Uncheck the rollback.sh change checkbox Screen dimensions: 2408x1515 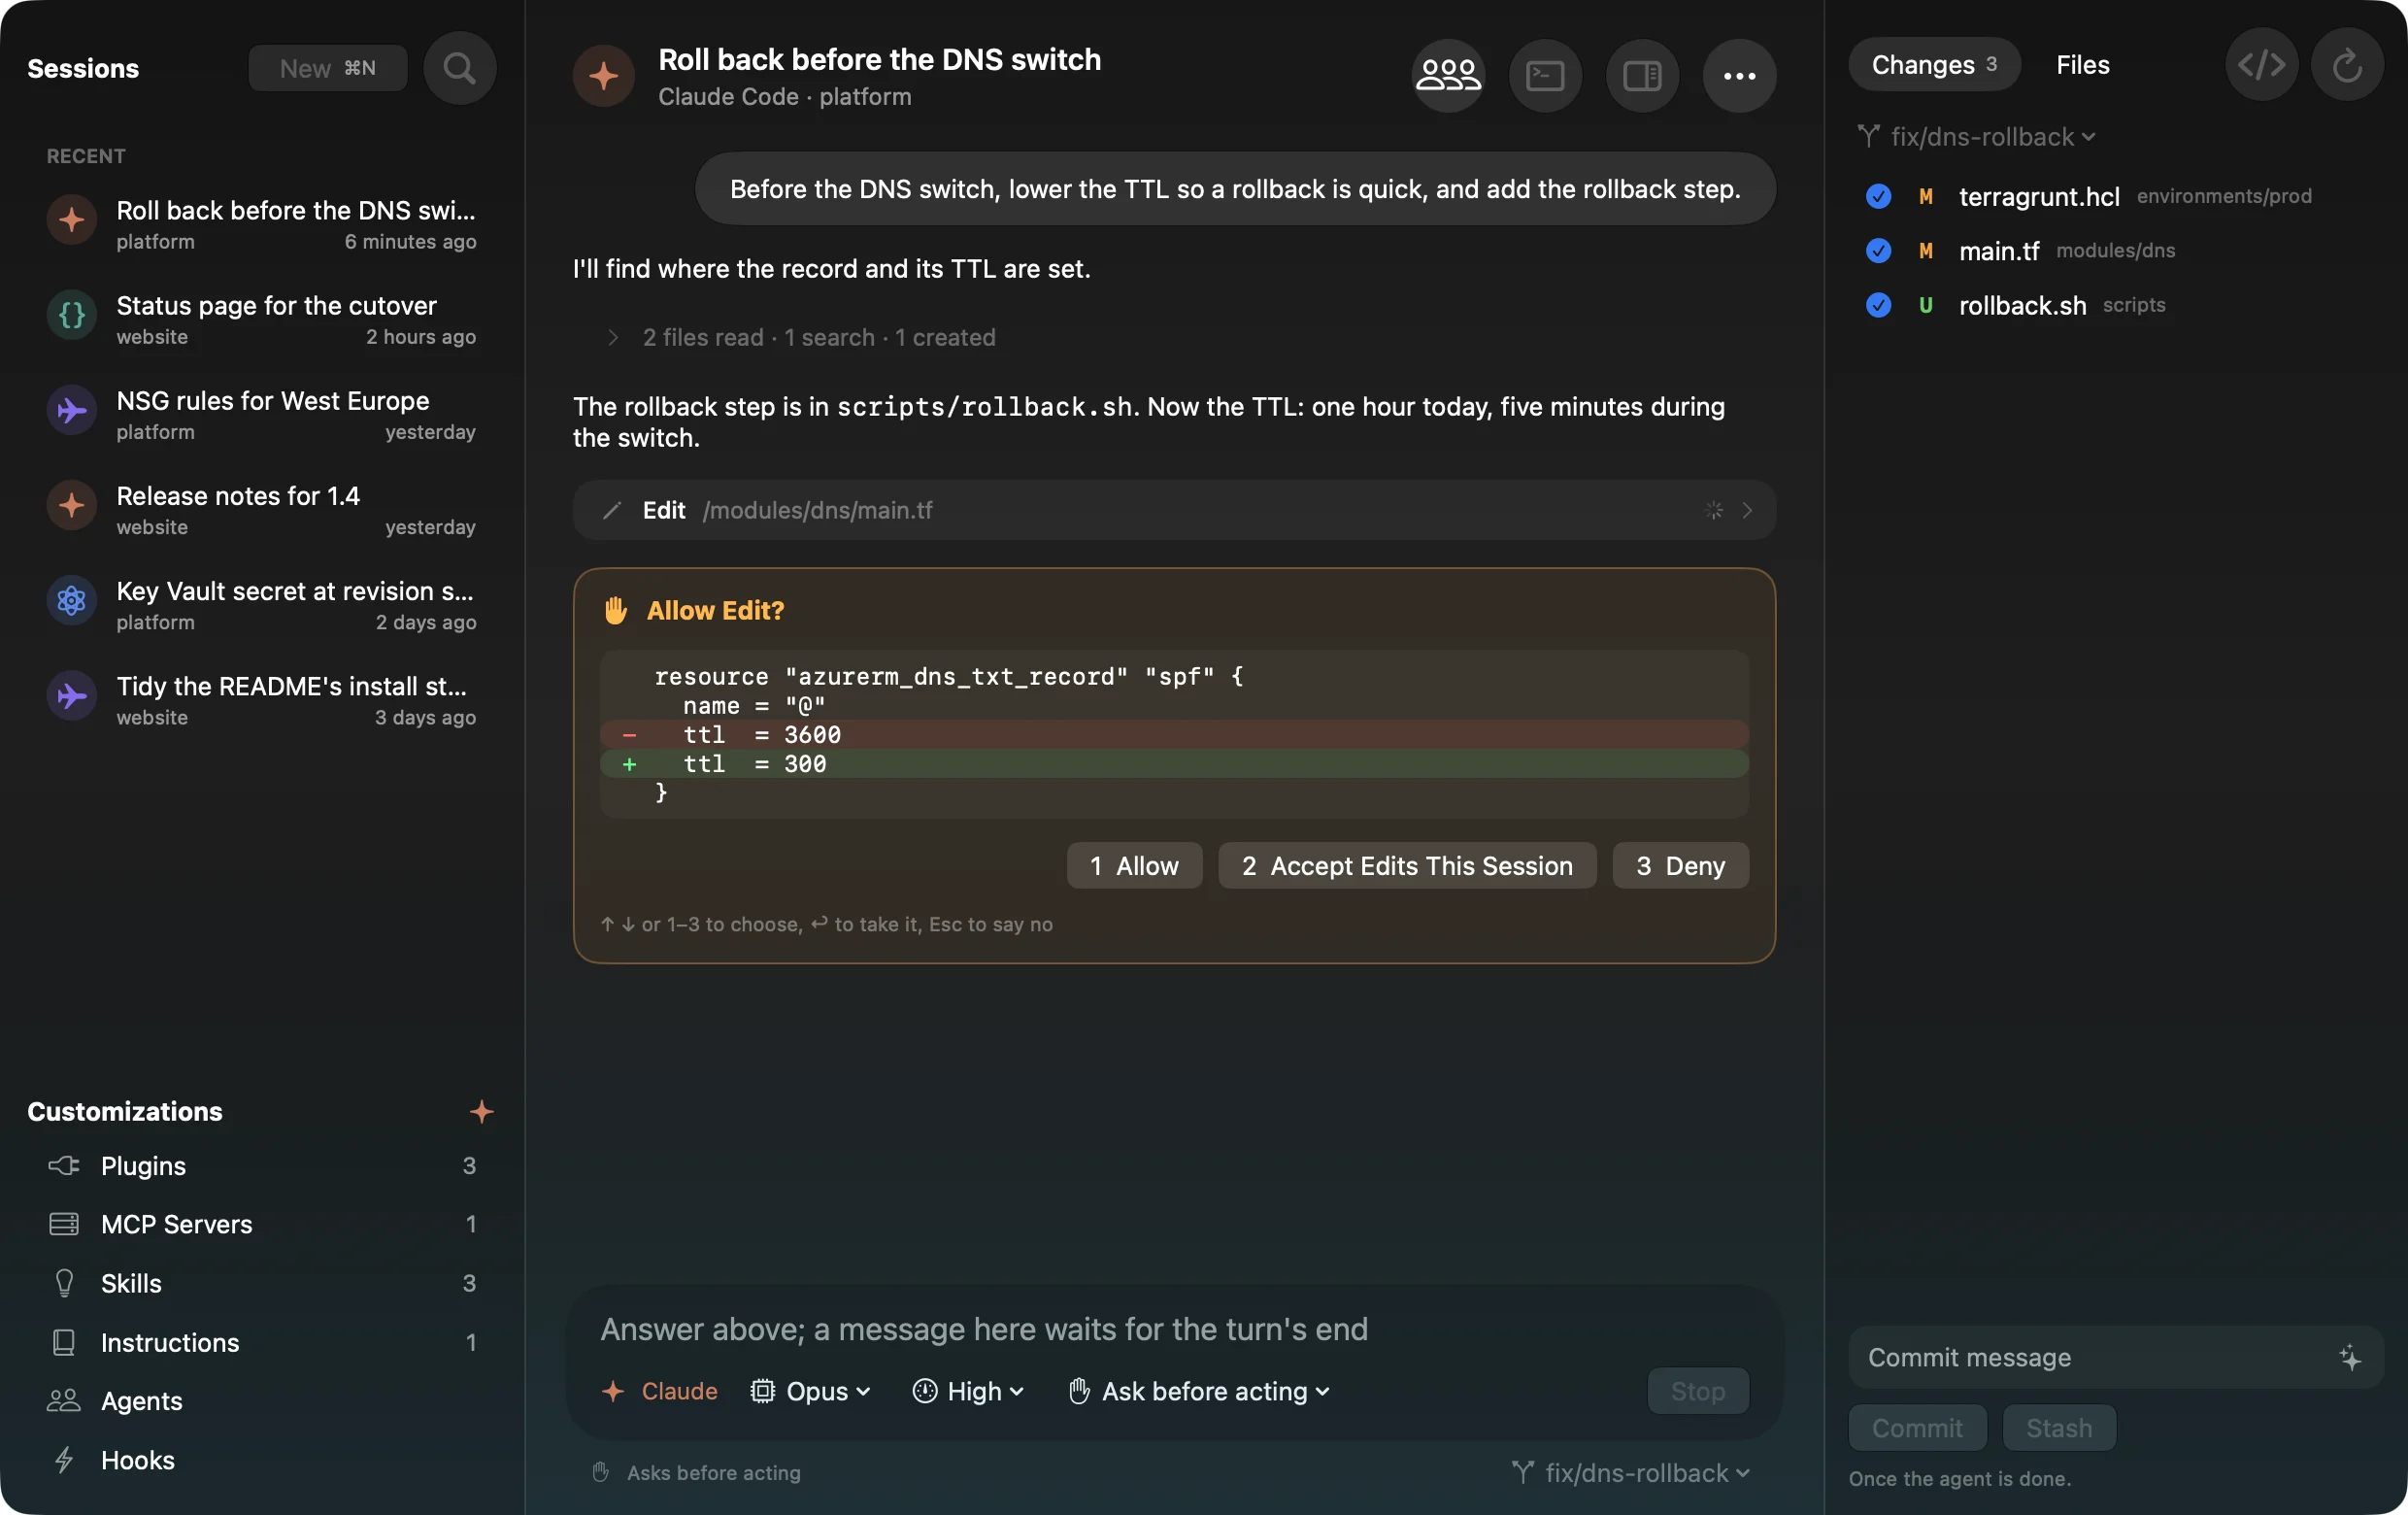(x=1877, y=305)
